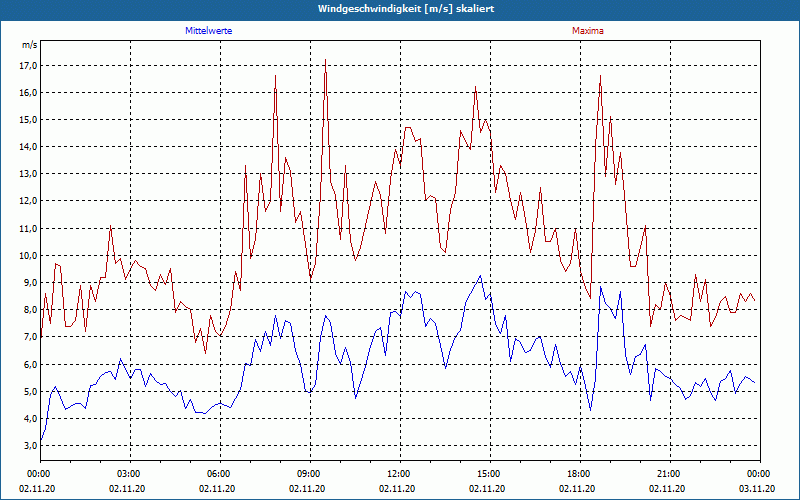
Task: Select the 11,0 y-axis value
Action: point(29,228)
